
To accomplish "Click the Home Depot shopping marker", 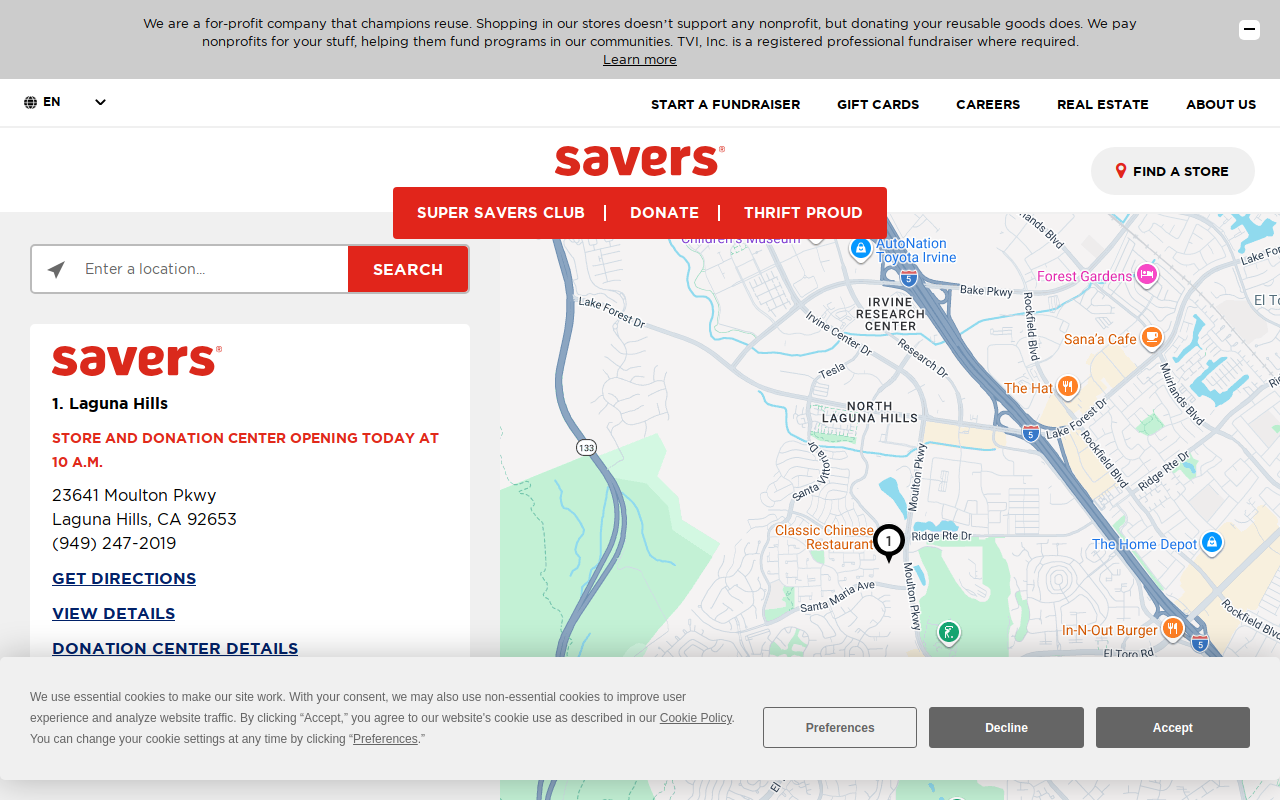I will click(1212, 543).
